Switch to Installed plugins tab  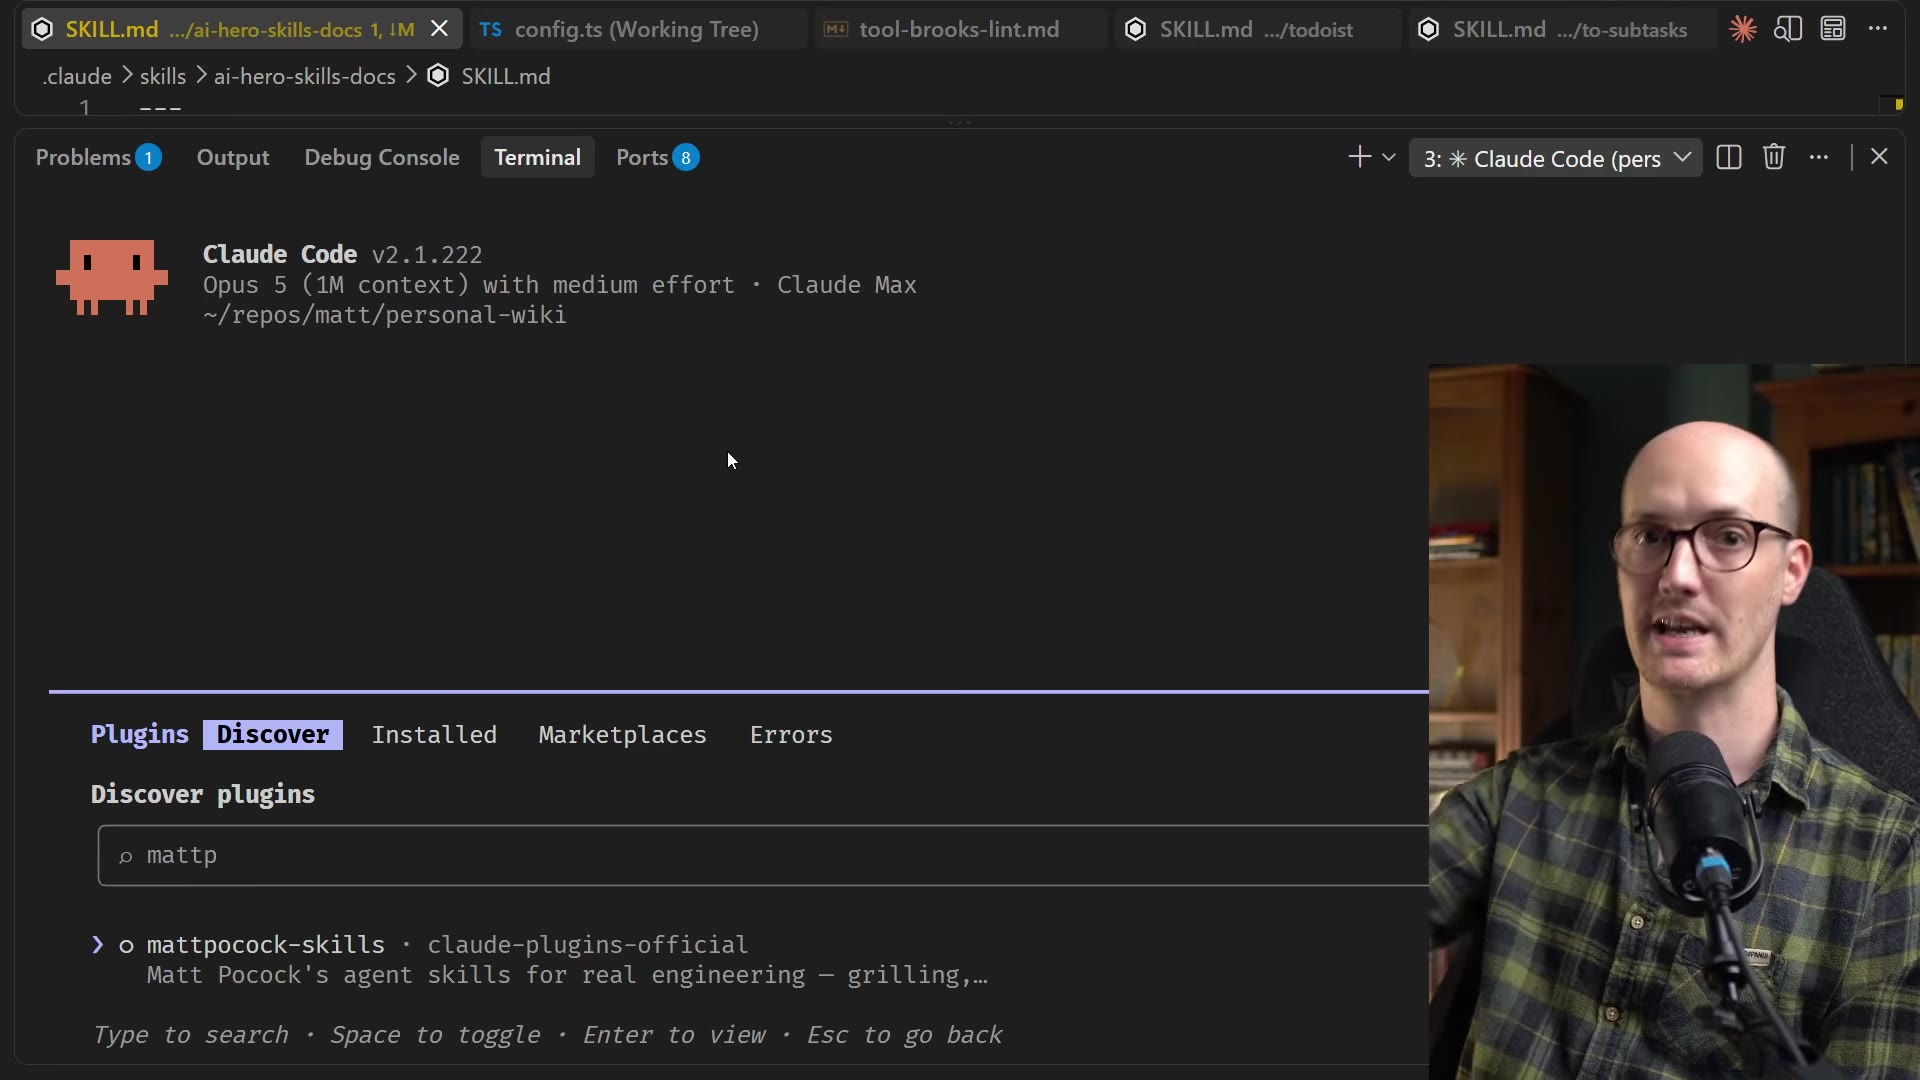point(434,735)
